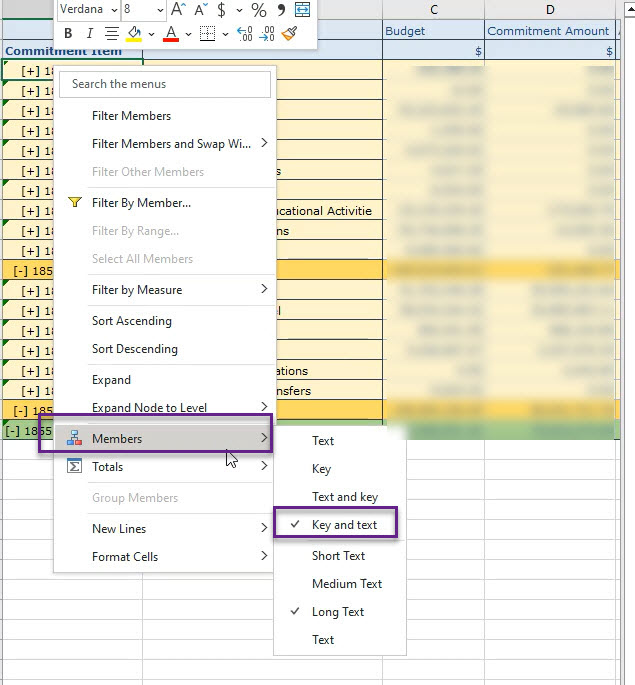Click the Commitment Amount header cell
This screenshot has width=635, height=685.
pyautogui.click(x=550, y=31)
